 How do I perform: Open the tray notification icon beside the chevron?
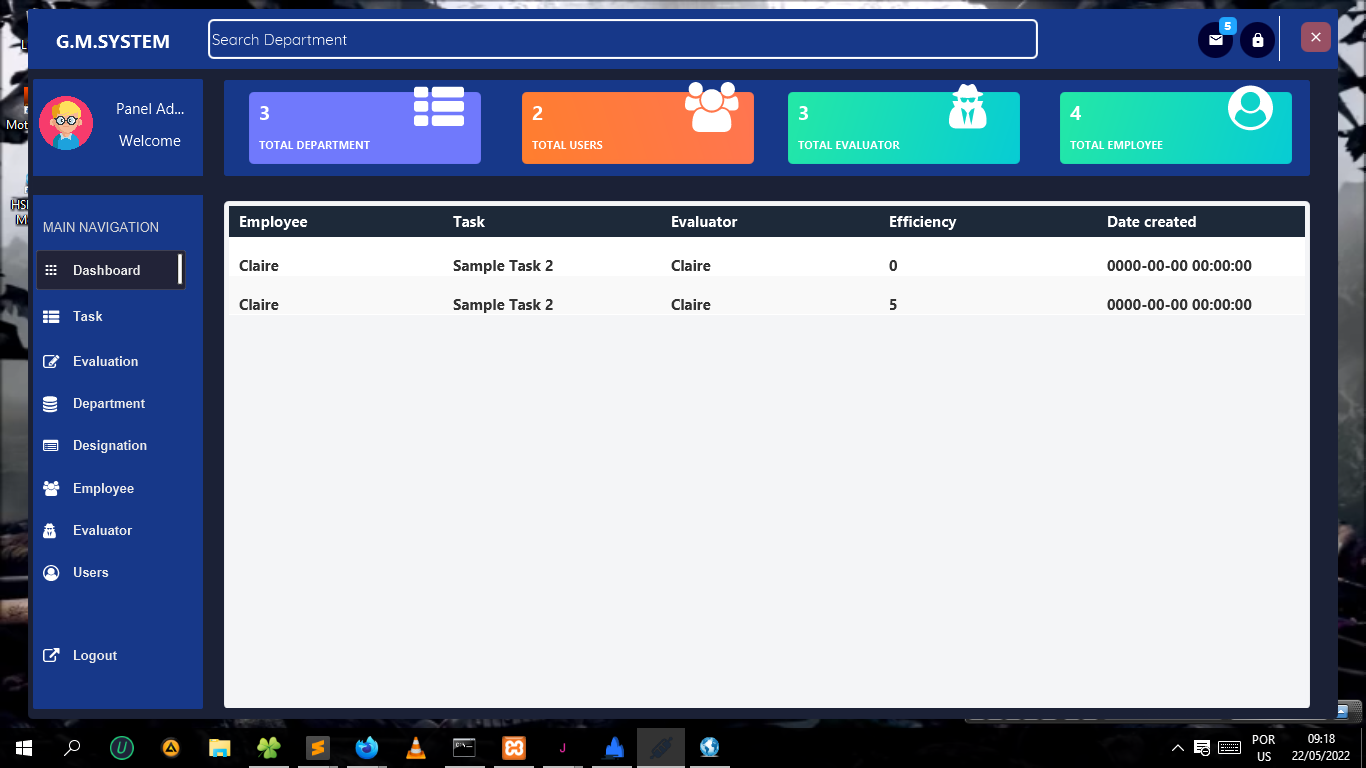1203,747
